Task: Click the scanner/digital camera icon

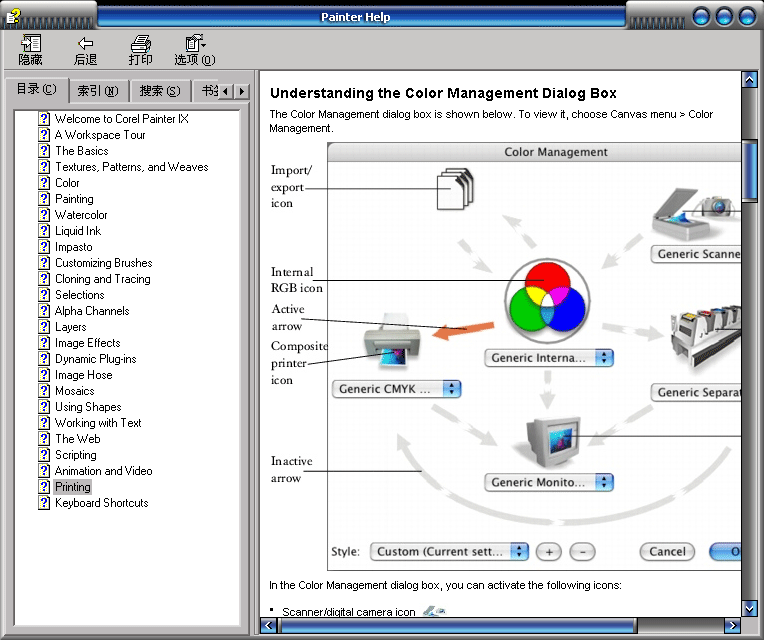Action: coord(694,214)
